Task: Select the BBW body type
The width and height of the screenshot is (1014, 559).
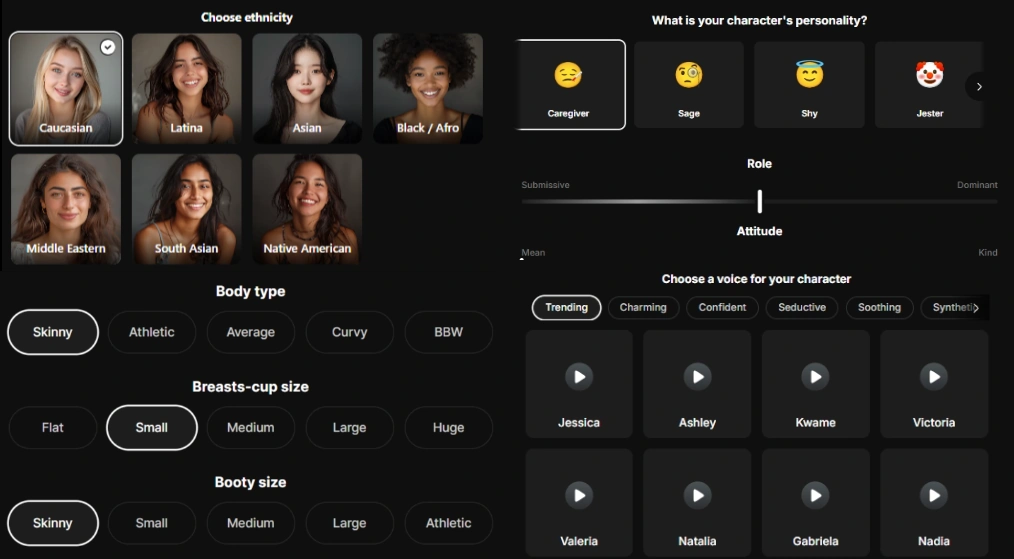Action: tap(449, 332)
